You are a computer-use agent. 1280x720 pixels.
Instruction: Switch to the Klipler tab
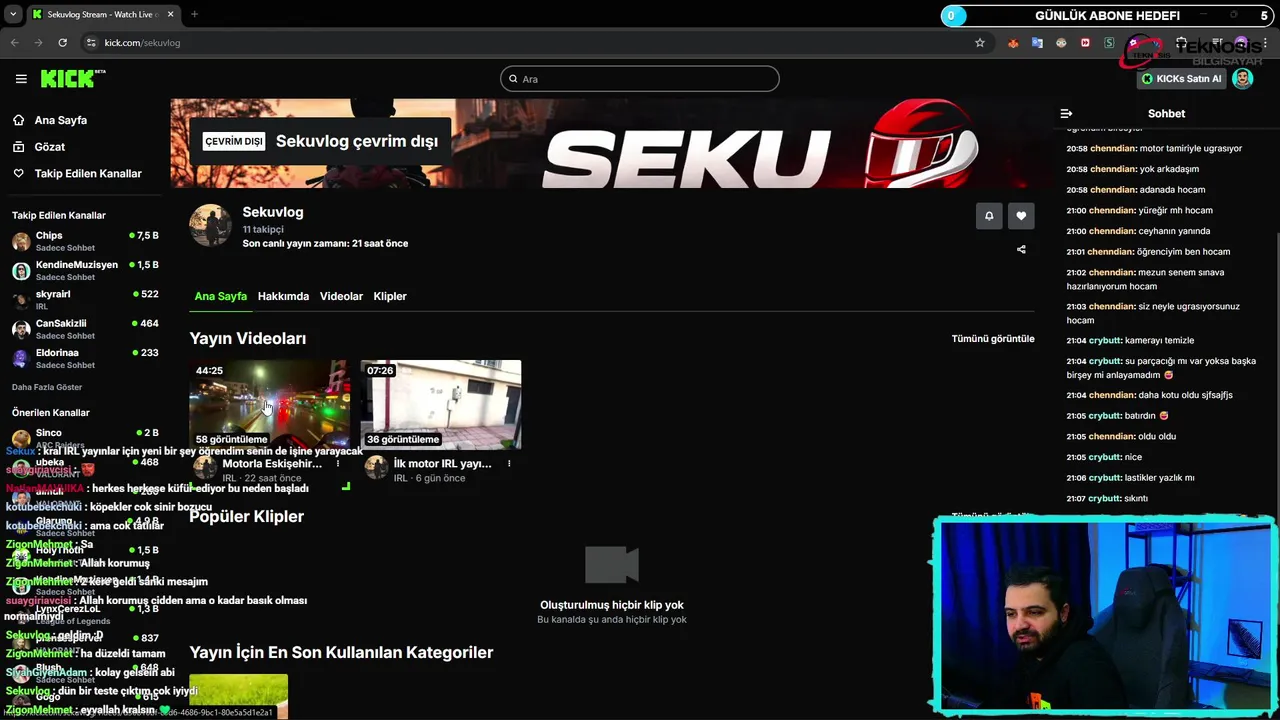pyautogui.click(x=390, y=296)
